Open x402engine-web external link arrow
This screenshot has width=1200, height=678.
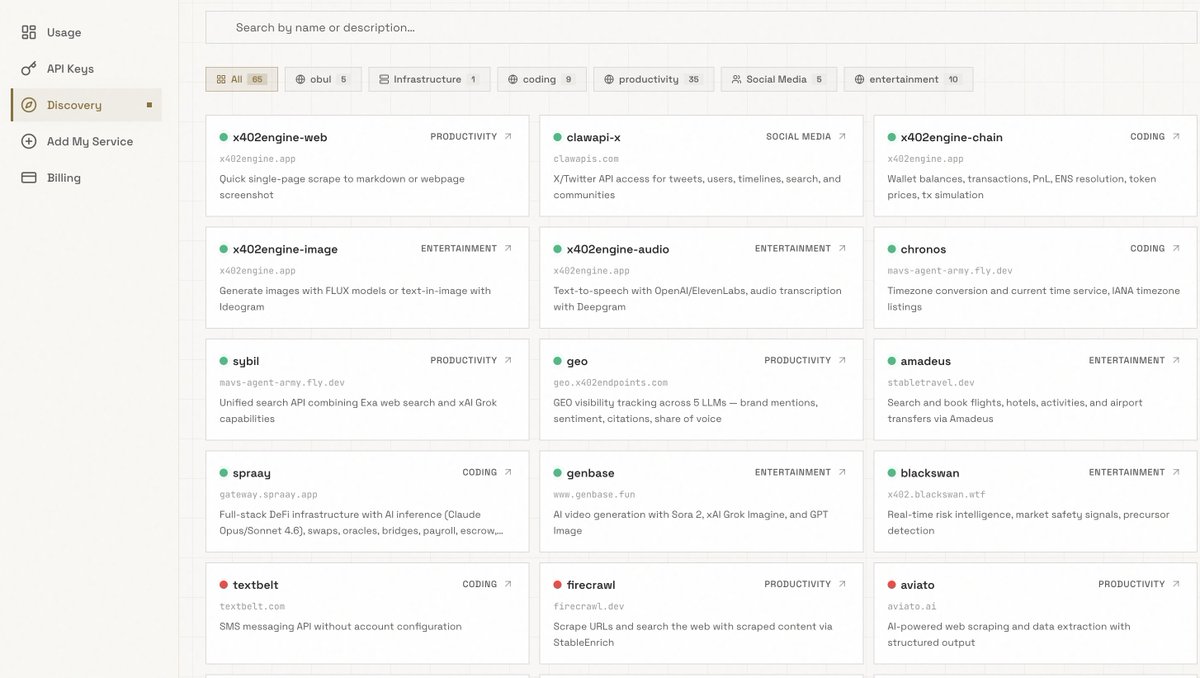[x=508, y=136]
